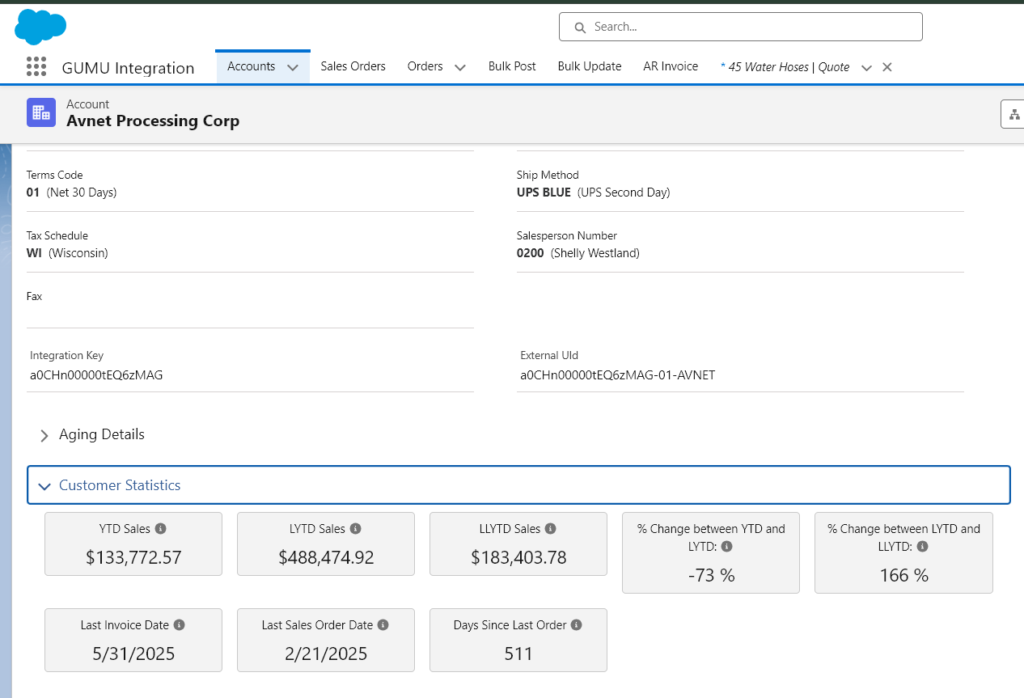Close the 45 Water Hoses Quote tab

click(887, 67)
